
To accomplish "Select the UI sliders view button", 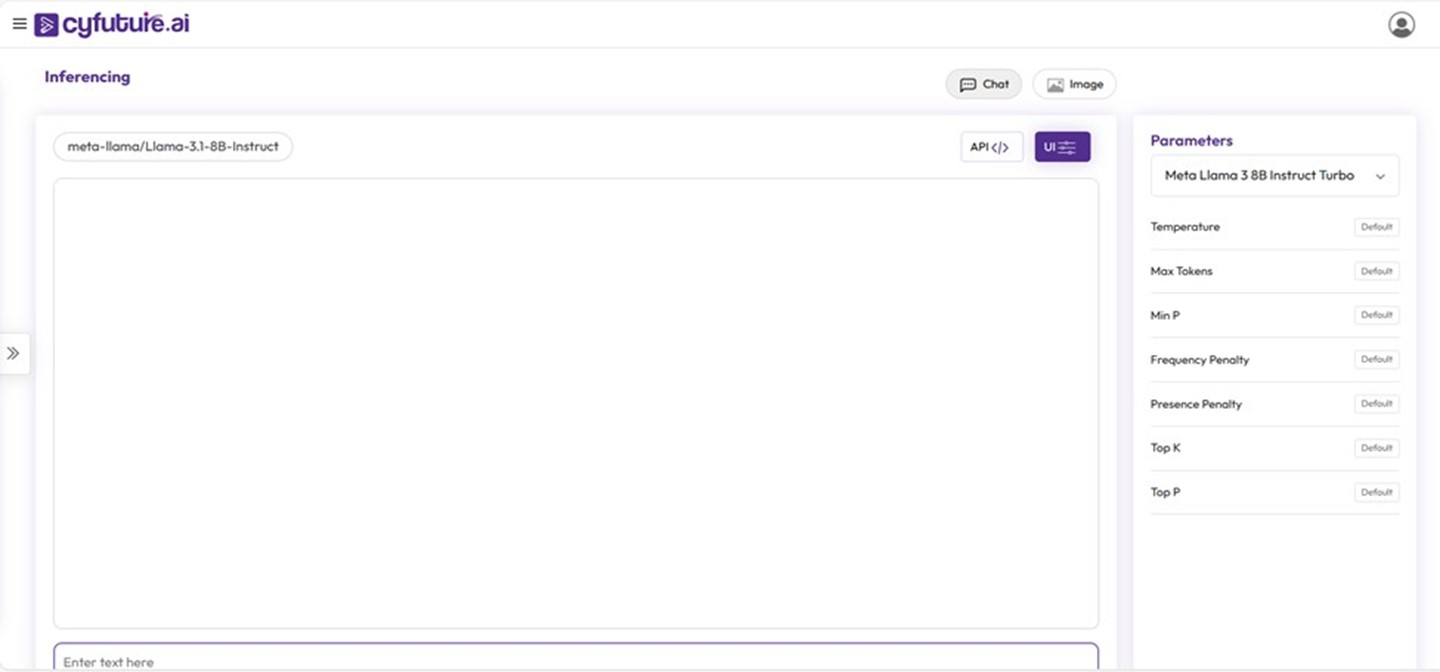I will coord(1062,147).
